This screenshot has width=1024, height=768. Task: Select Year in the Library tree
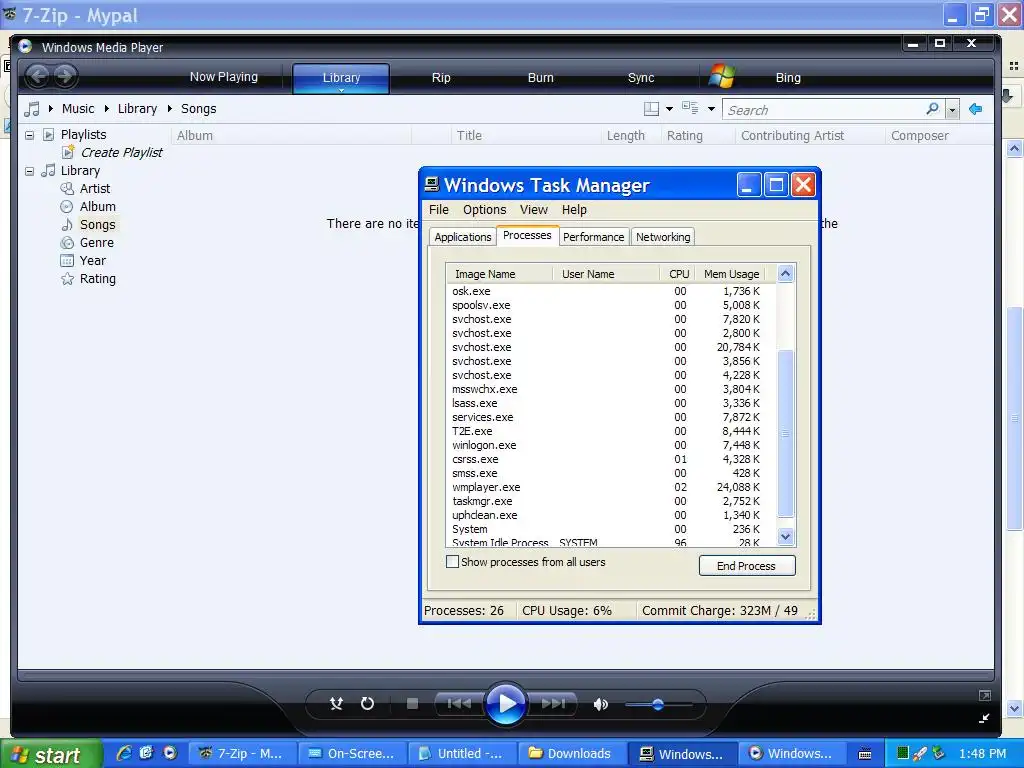[x=93, y=261]
